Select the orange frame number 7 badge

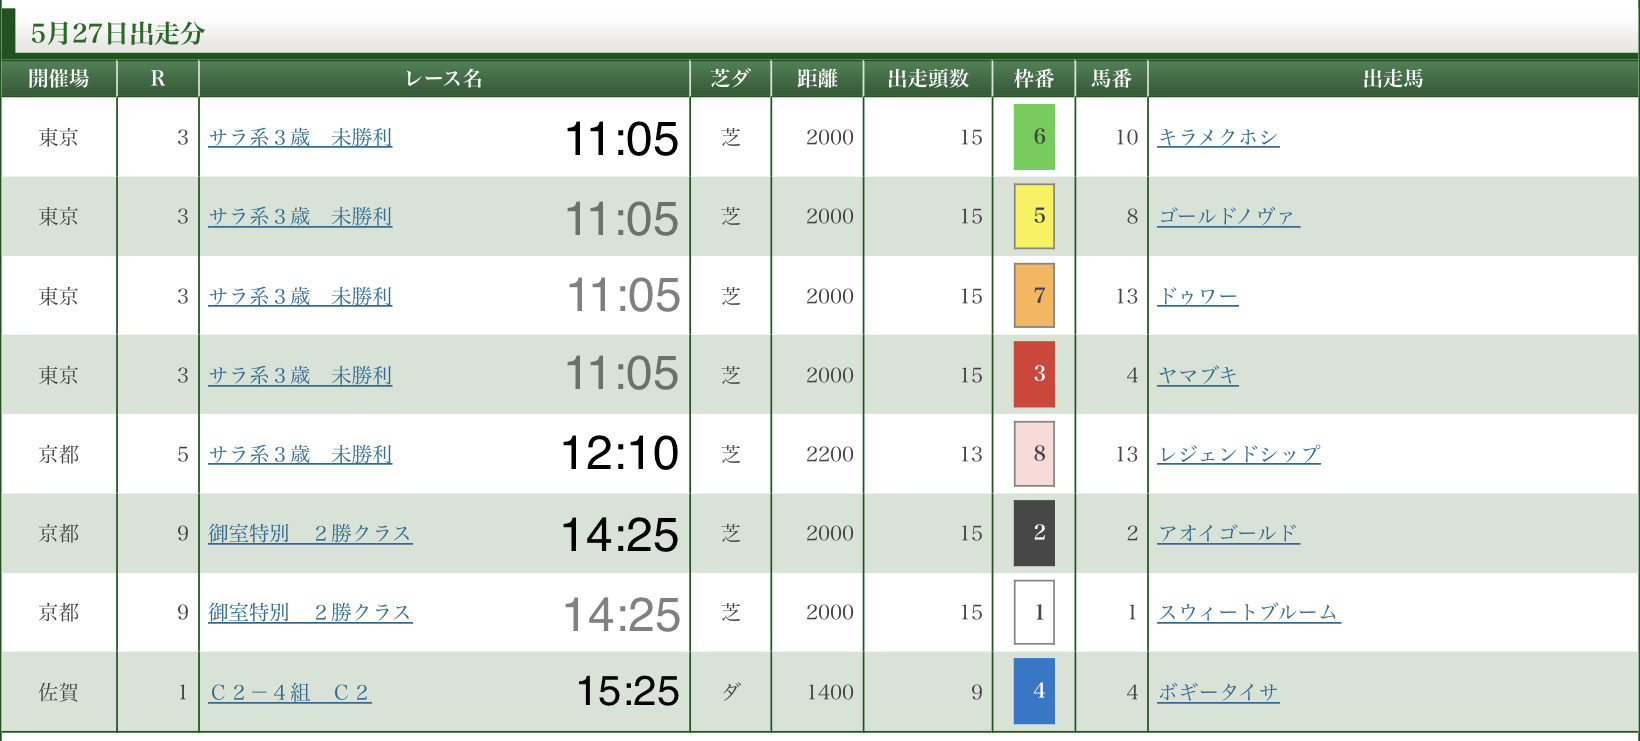pos(1034,295)
